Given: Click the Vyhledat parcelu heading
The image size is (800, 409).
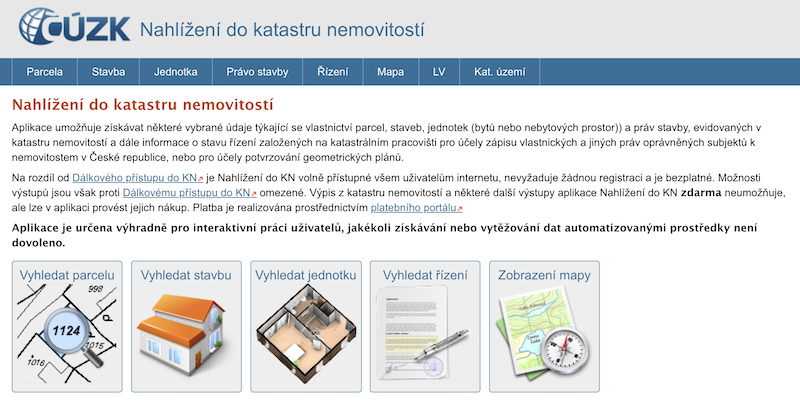Looking at the screenshot, I should (x=67, y=275).
